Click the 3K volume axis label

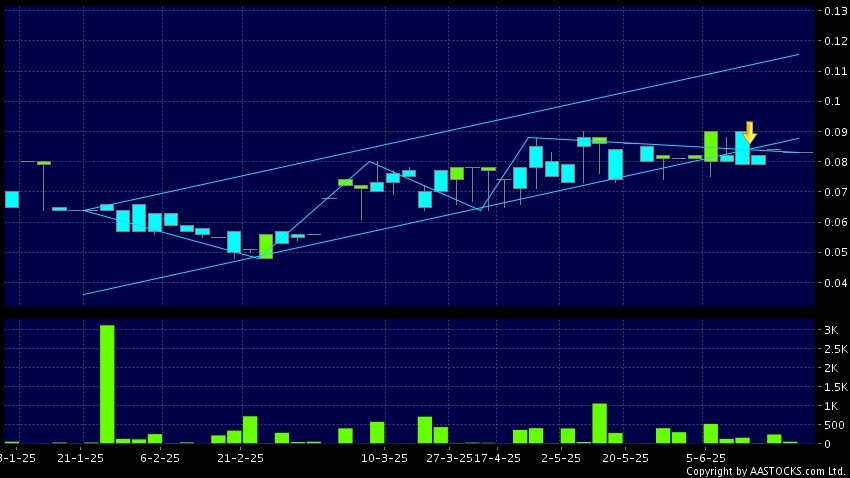(x=831, y=330)
